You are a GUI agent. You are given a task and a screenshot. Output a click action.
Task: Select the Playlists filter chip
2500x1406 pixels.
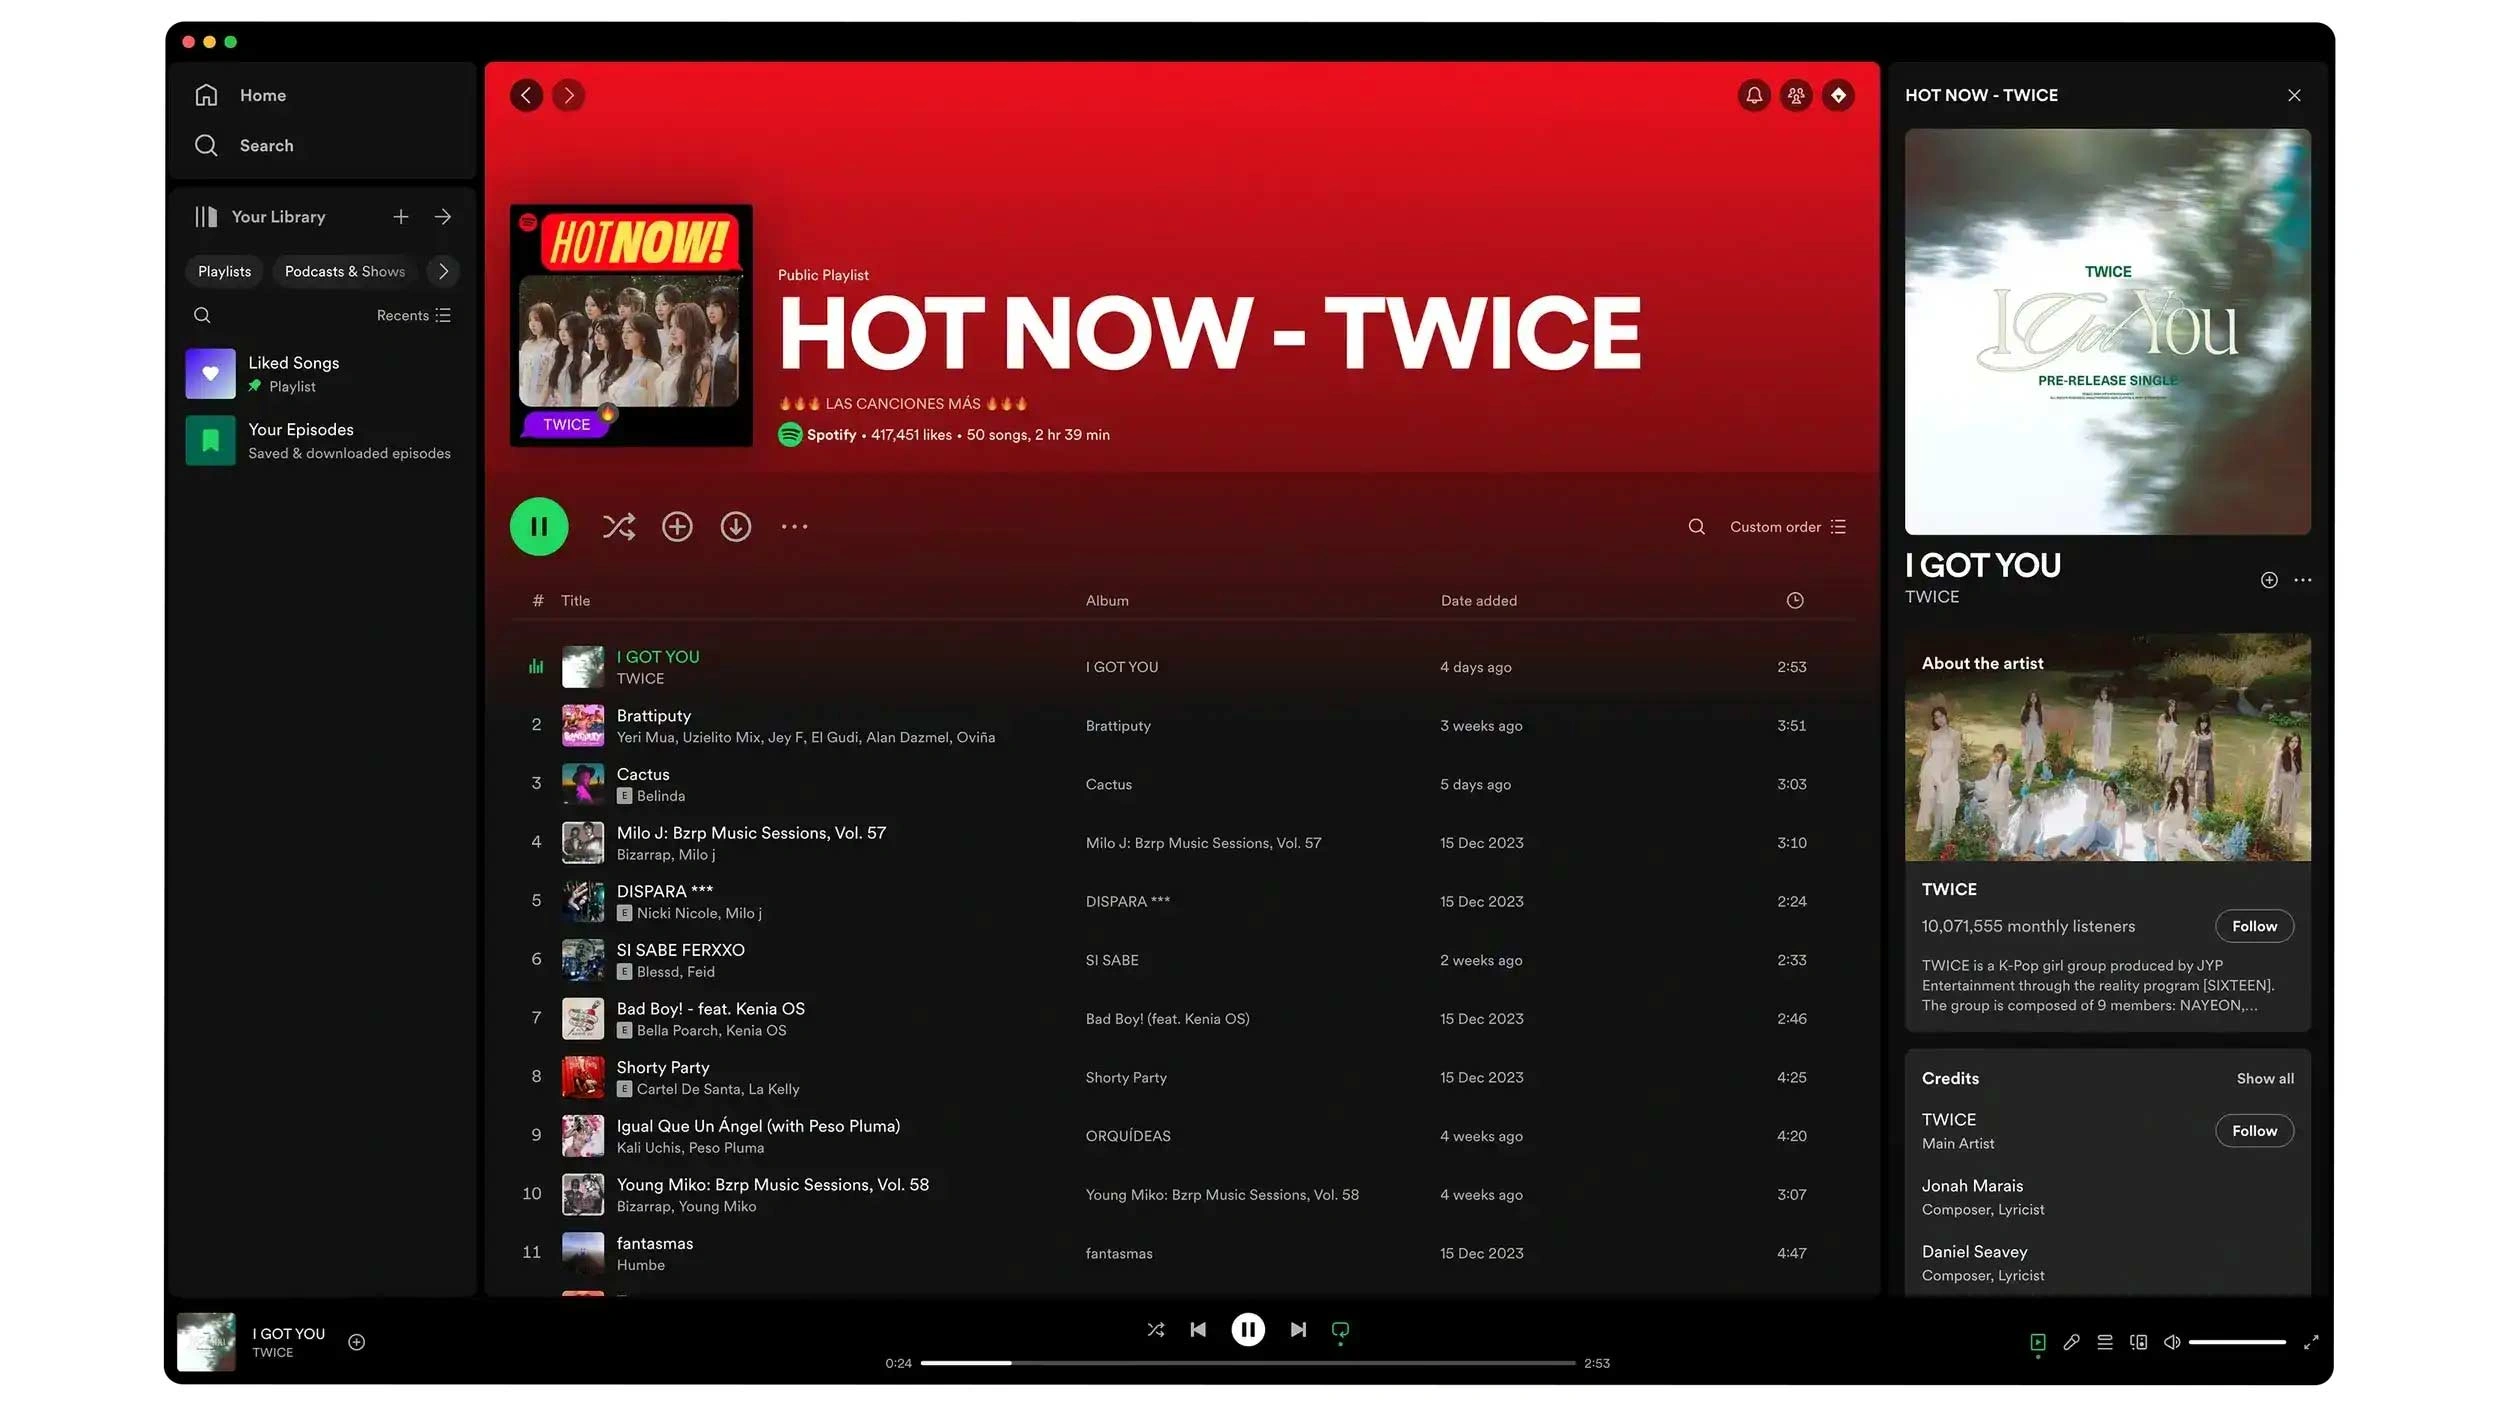coord(223,271)
